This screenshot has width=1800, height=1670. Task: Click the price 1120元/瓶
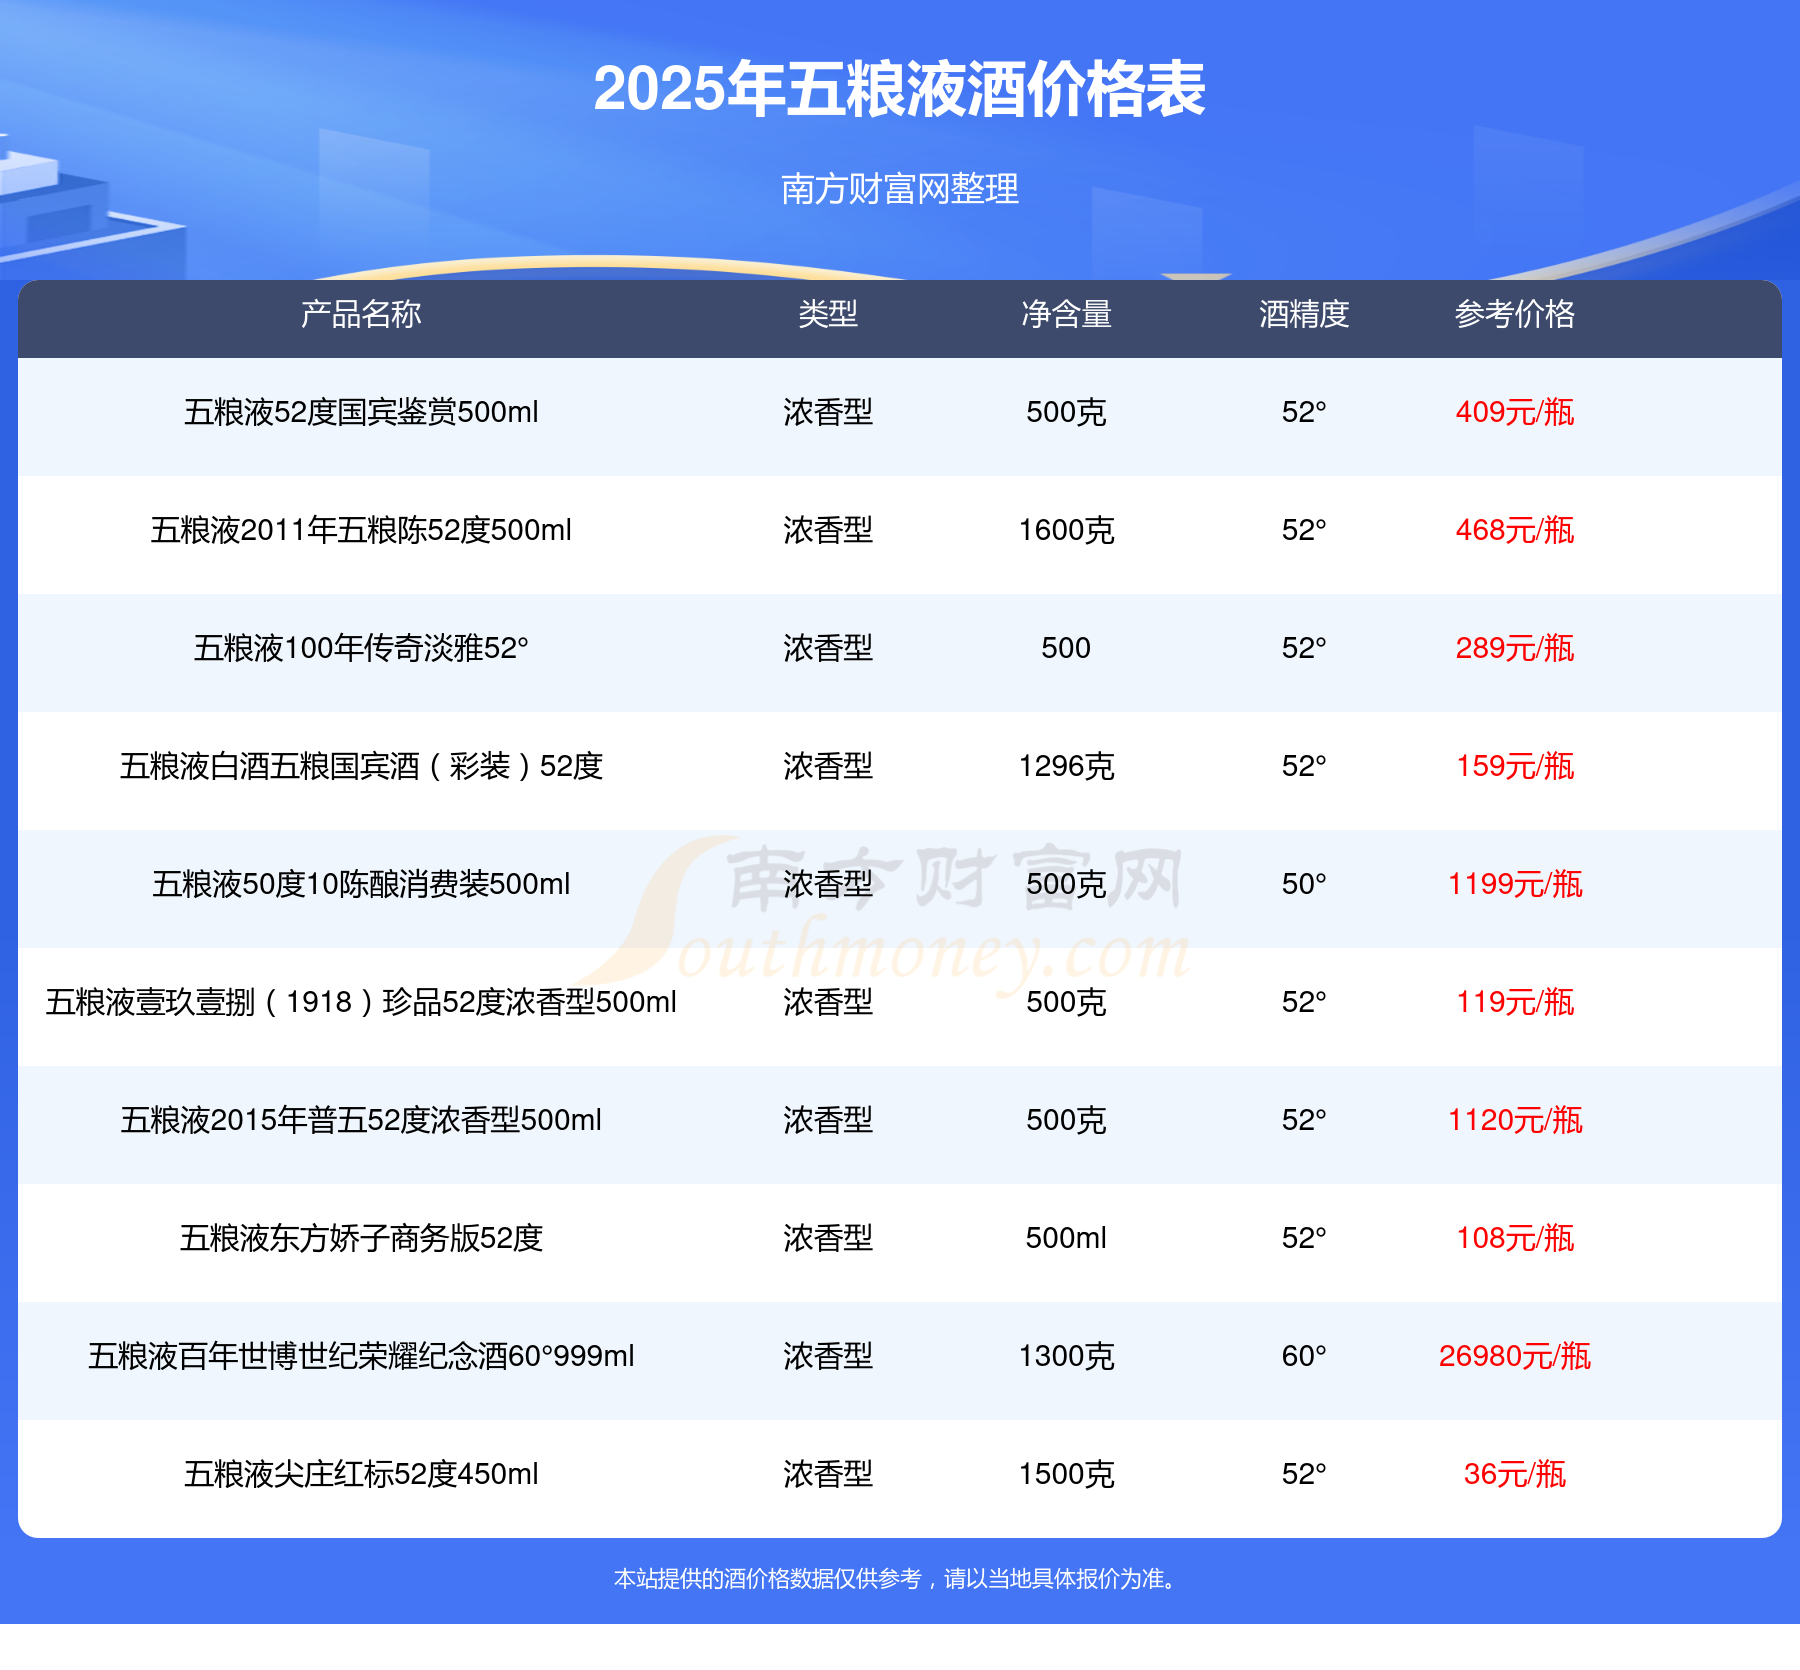pyautogui.click(x=1515, y=1120)
